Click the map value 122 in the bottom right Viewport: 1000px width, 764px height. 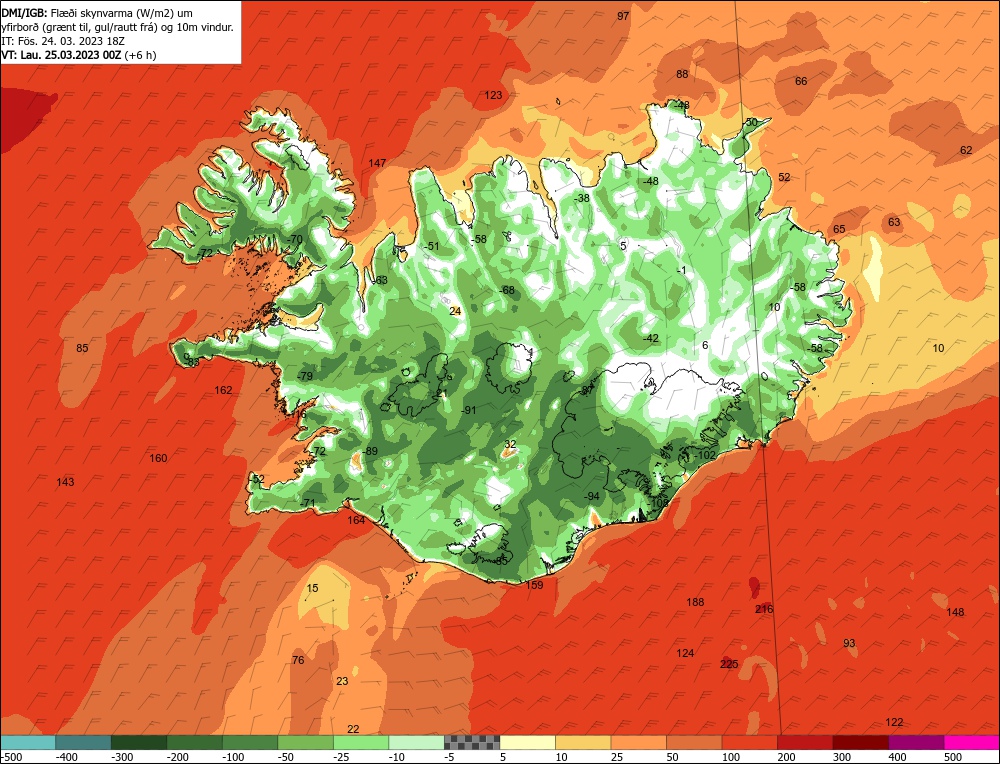pyautogui.click(x=894, y=722)
